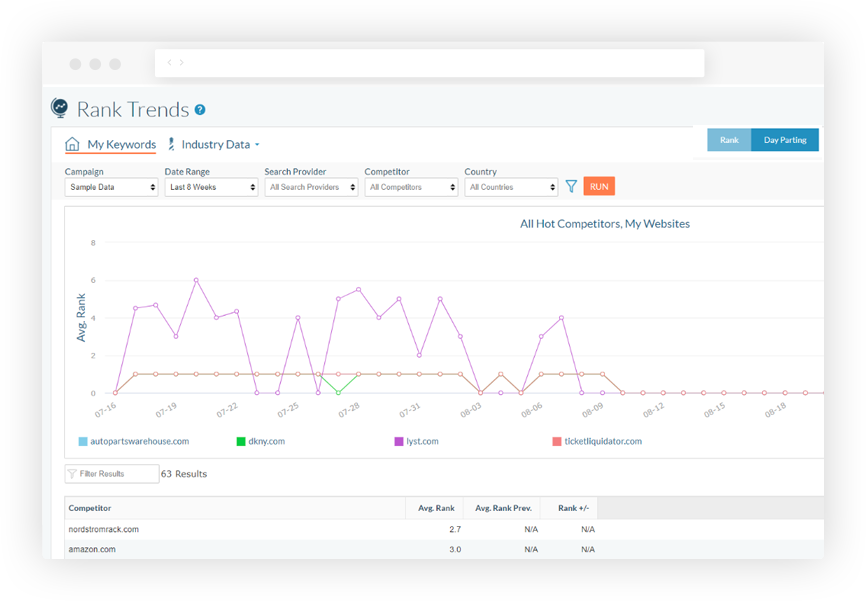The width and height of the screenshot is (866, 601).
Task: Sort by the Competitor column header
Action: [x=235, y=508]
